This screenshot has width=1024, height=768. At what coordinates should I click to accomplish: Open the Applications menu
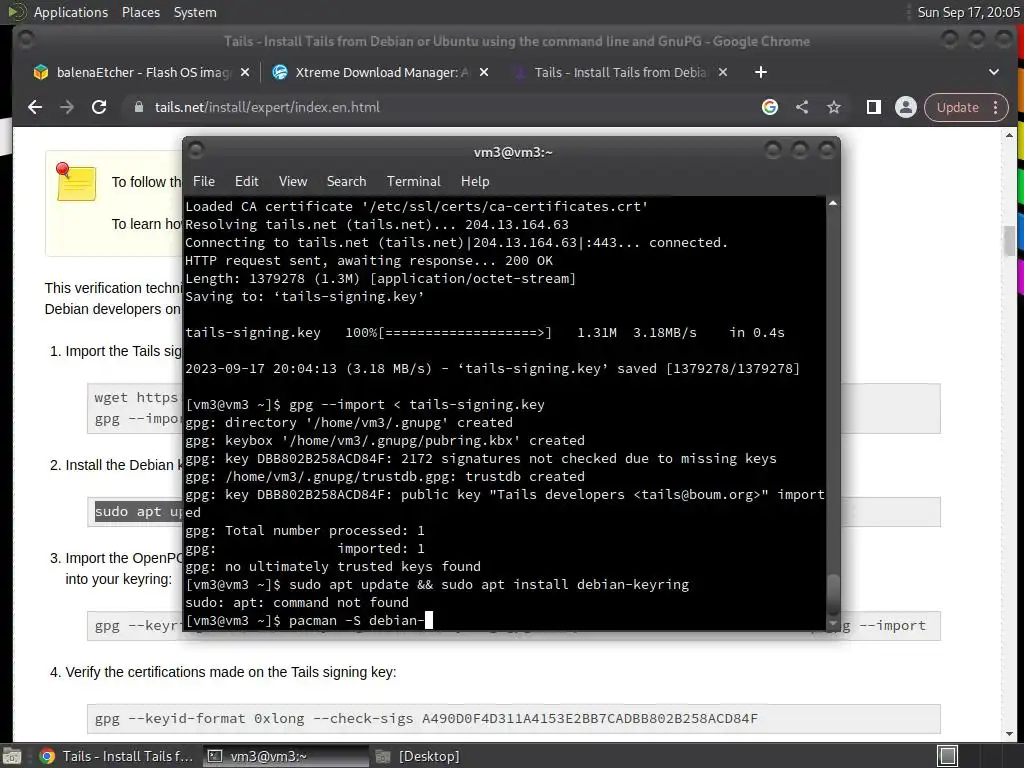(x=71, y=12)
